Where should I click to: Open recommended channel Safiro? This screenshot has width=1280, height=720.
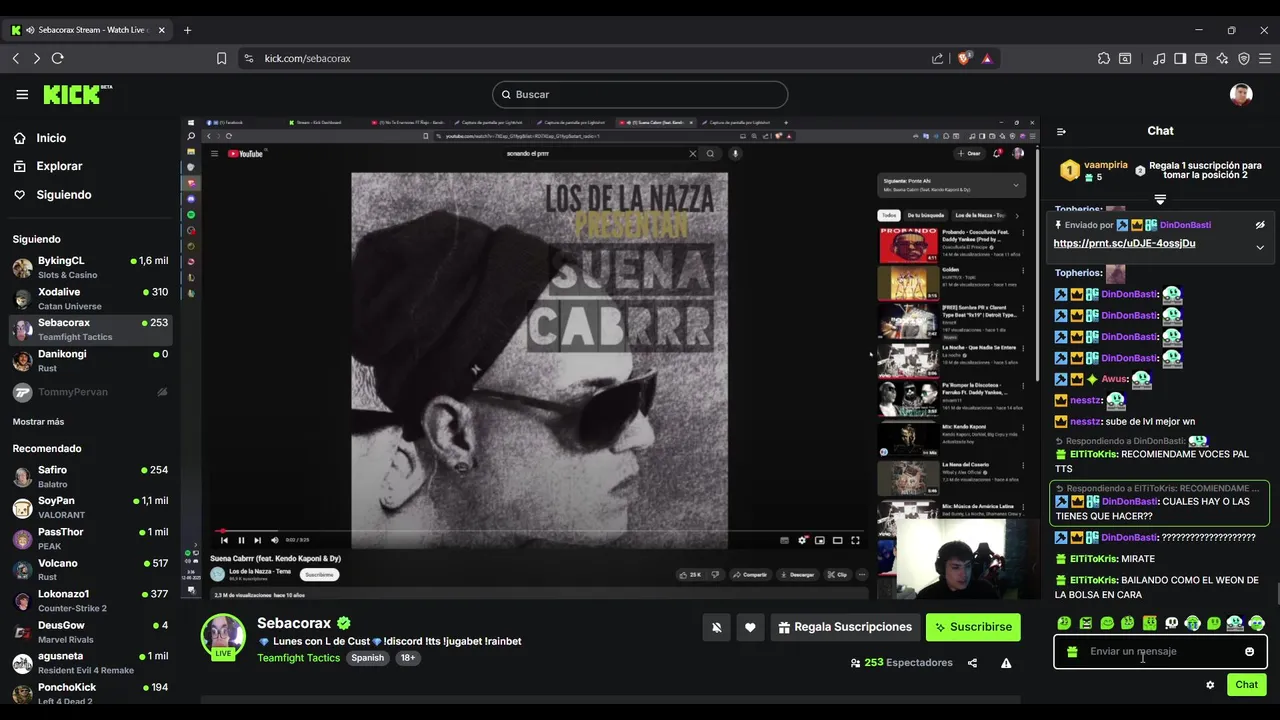(90, 476)
